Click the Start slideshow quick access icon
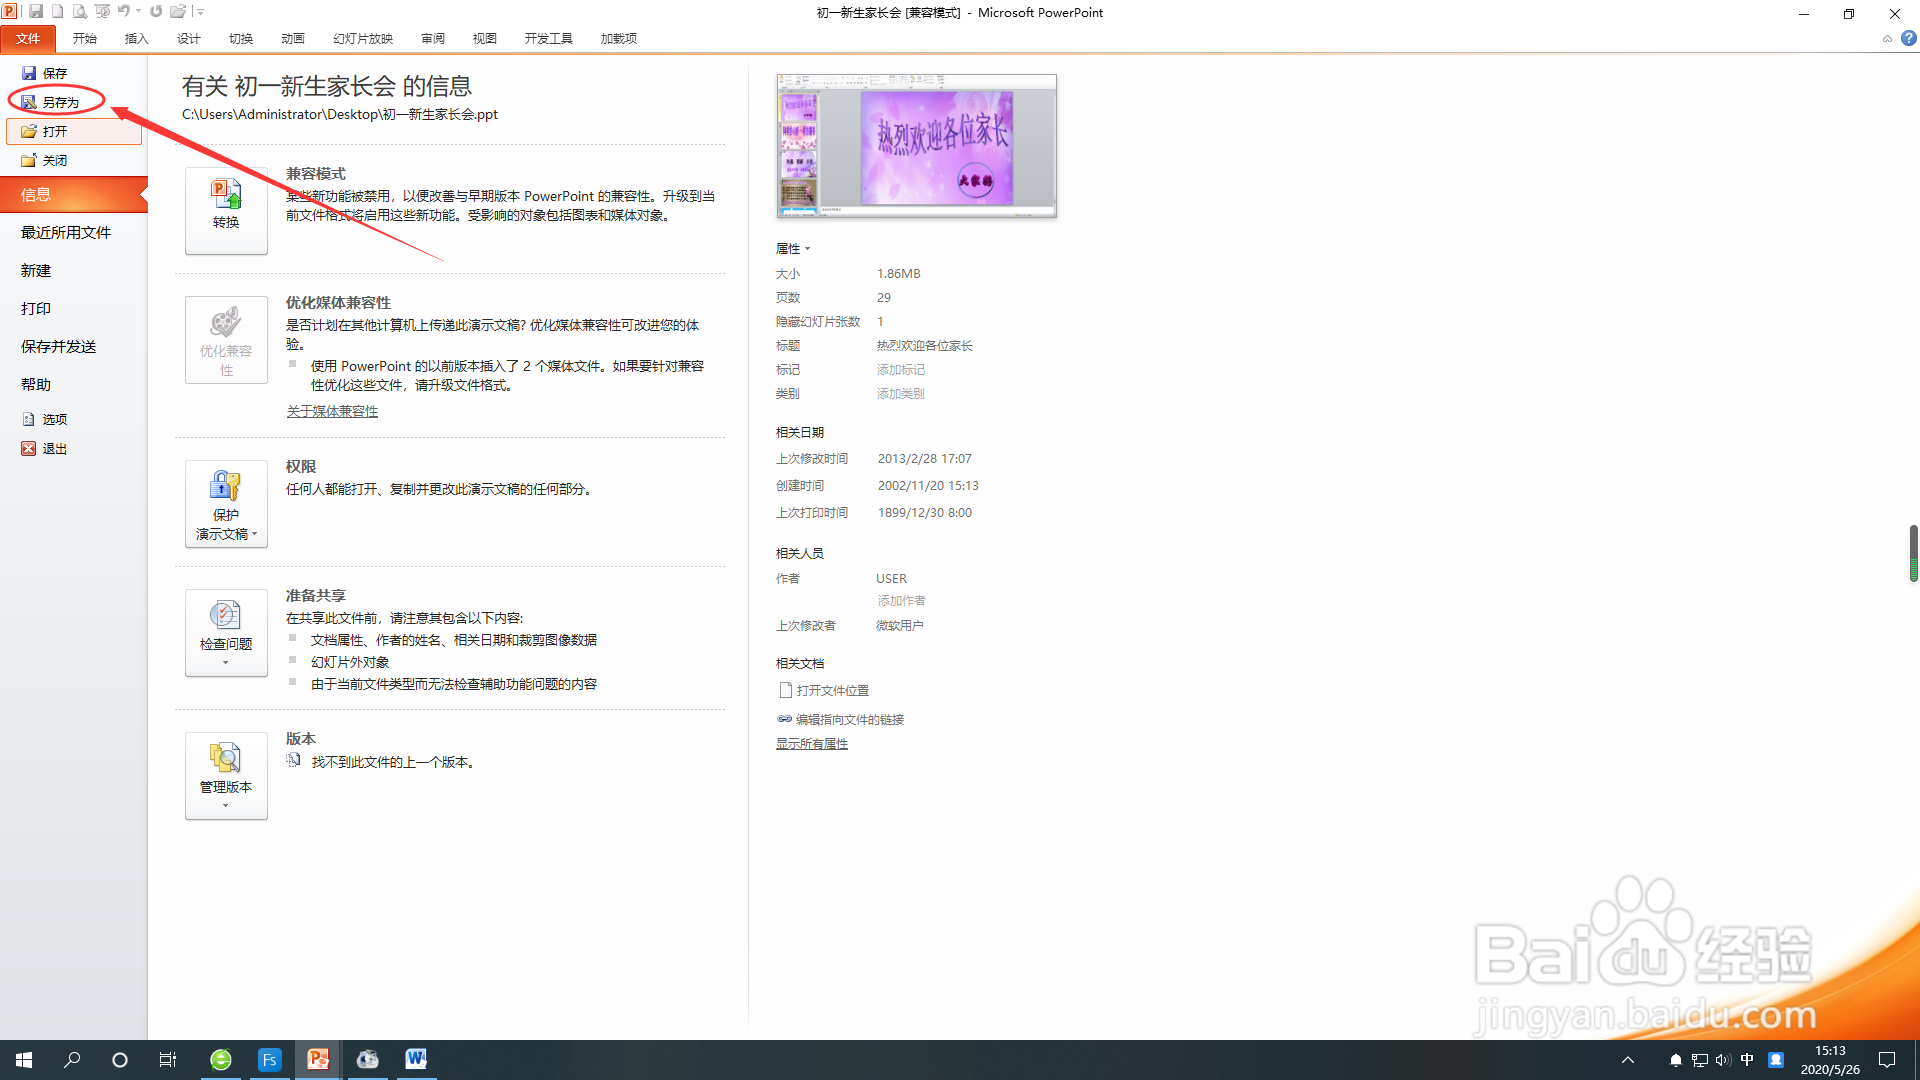This screenshot has width=1920, height=1080. [x=102, y=12]
